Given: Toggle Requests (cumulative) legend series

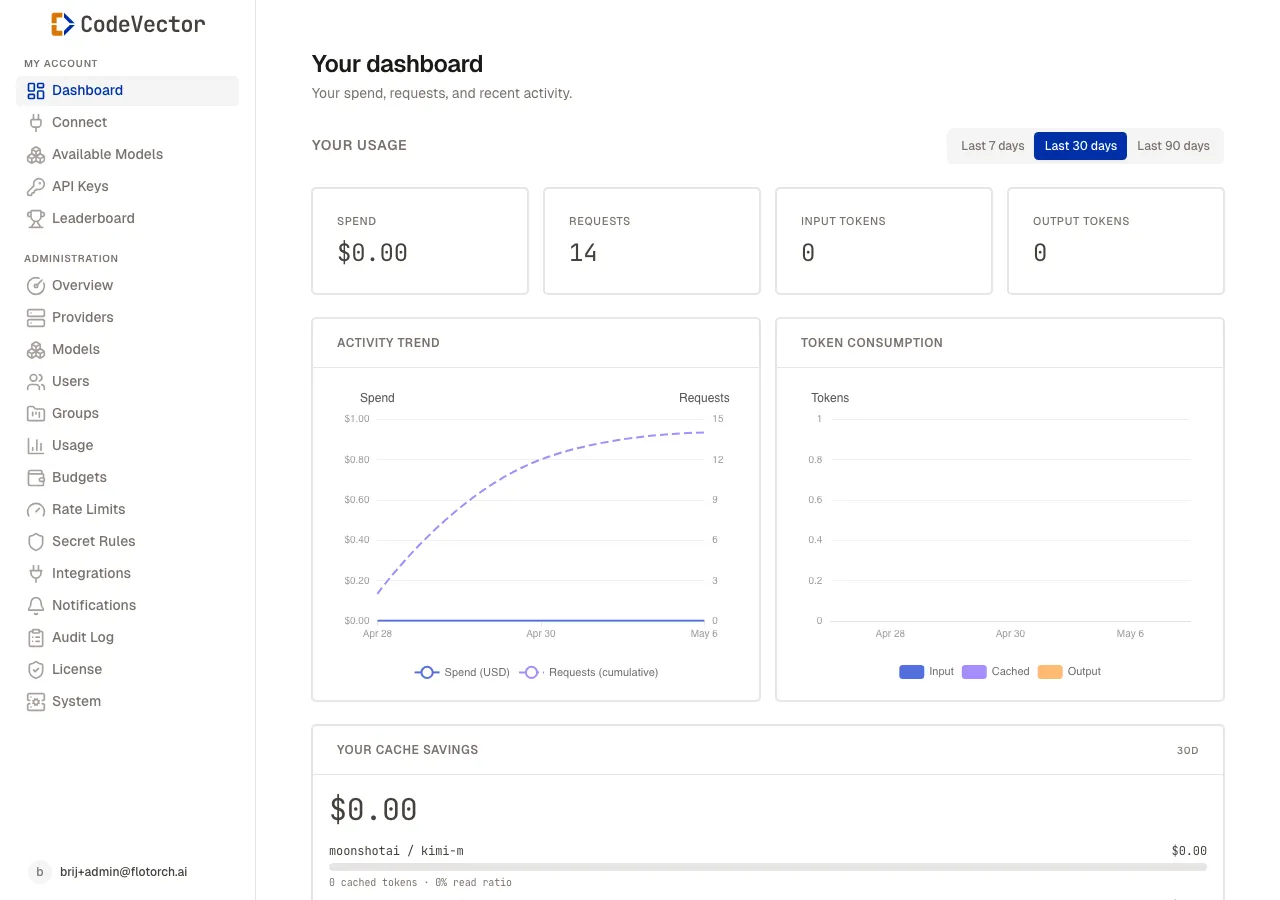Looking at the screenshot, I should (x=589, y=673).
